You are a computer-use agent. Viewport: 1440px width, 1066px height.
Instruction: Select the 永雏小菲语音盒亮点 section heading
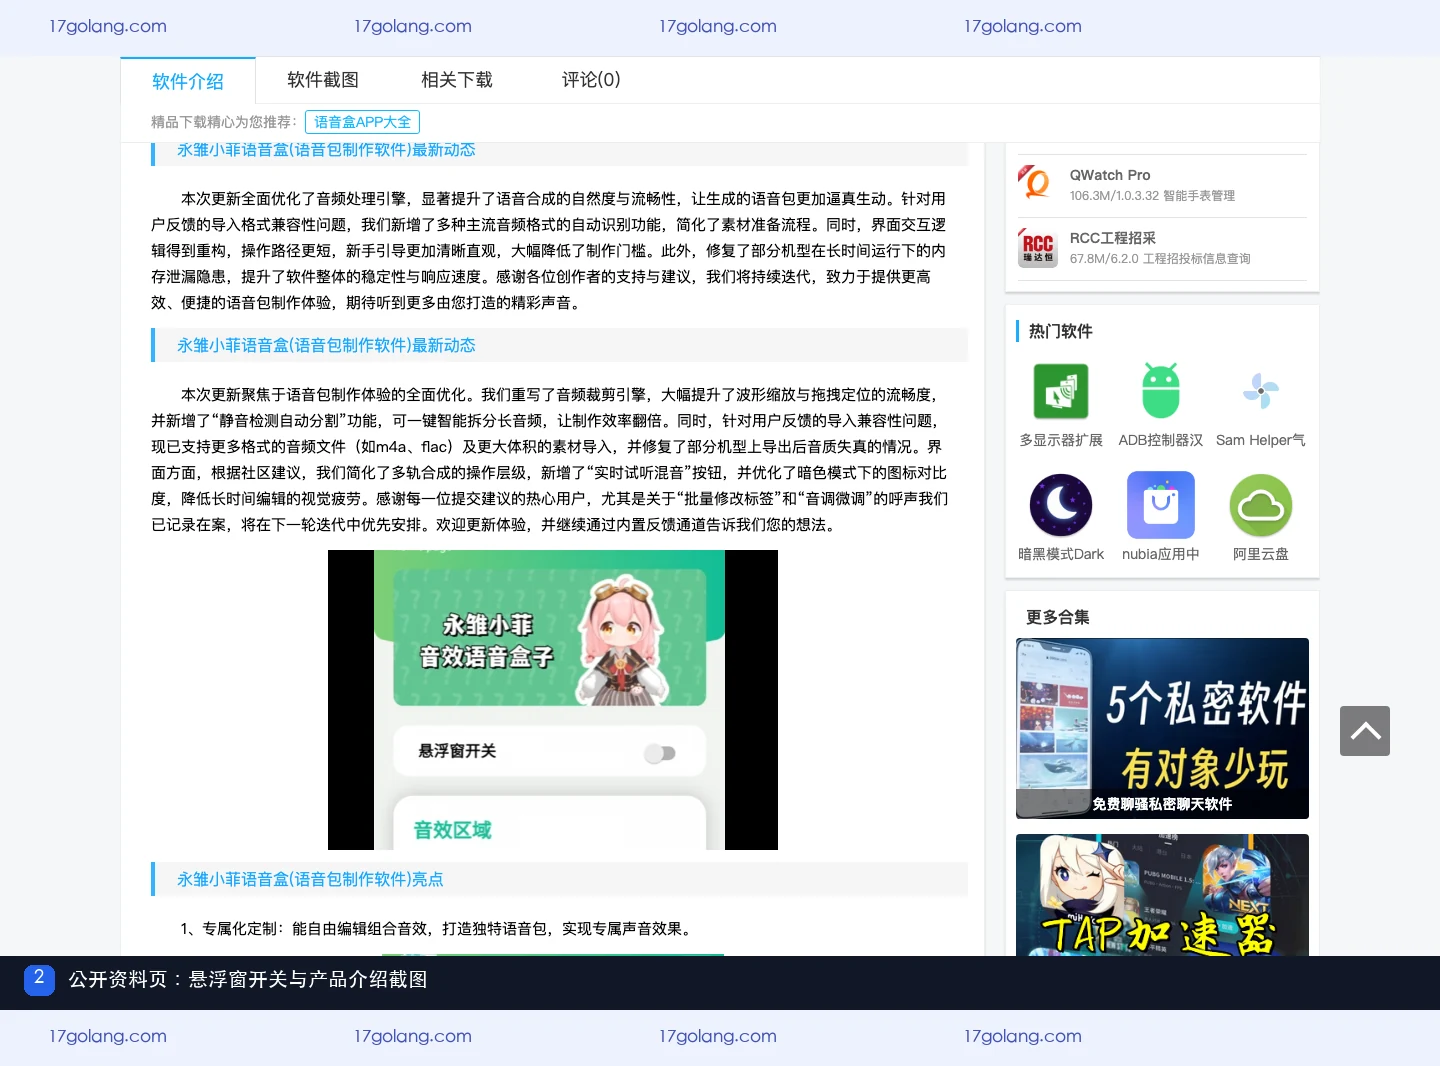click(310, 879)
